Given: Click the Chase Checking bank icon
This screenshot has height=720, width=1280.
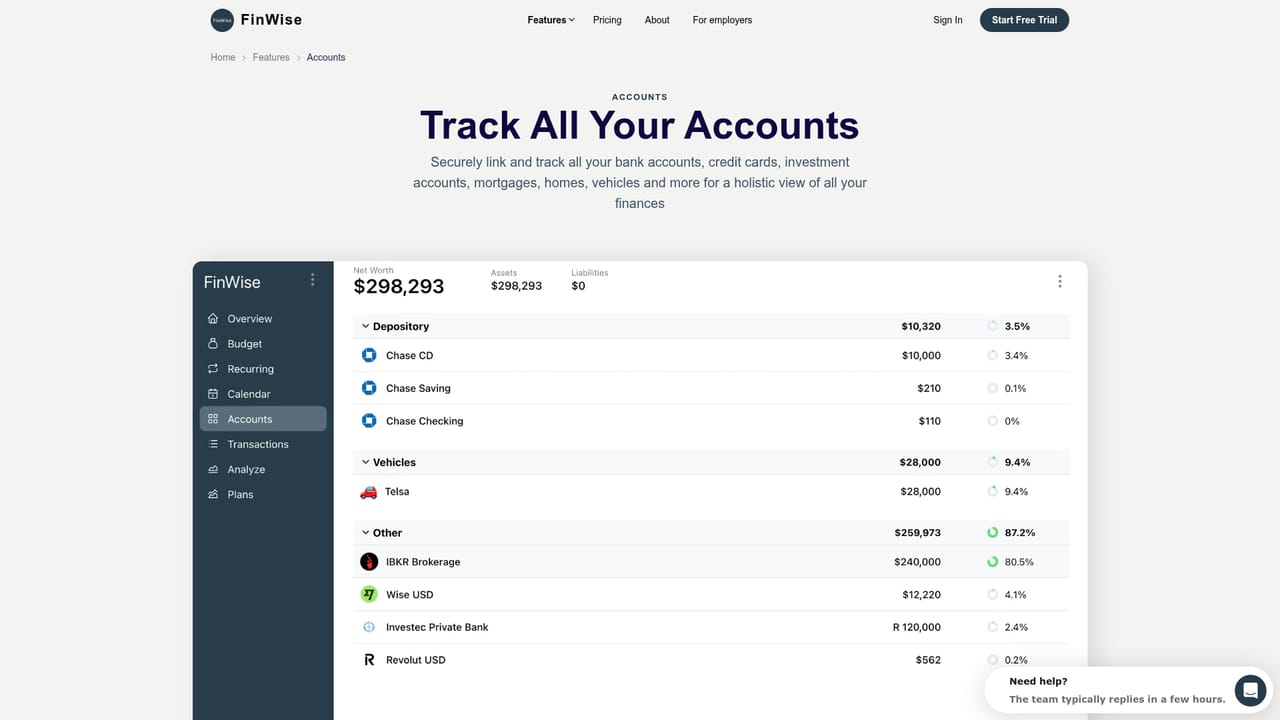Looking at the screenshot, I should tap(369, 421).
